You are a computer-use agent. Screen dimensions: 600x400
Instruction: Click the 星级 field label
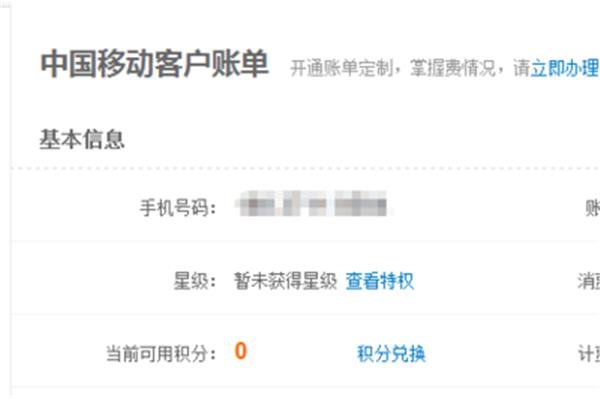point(195,281)
